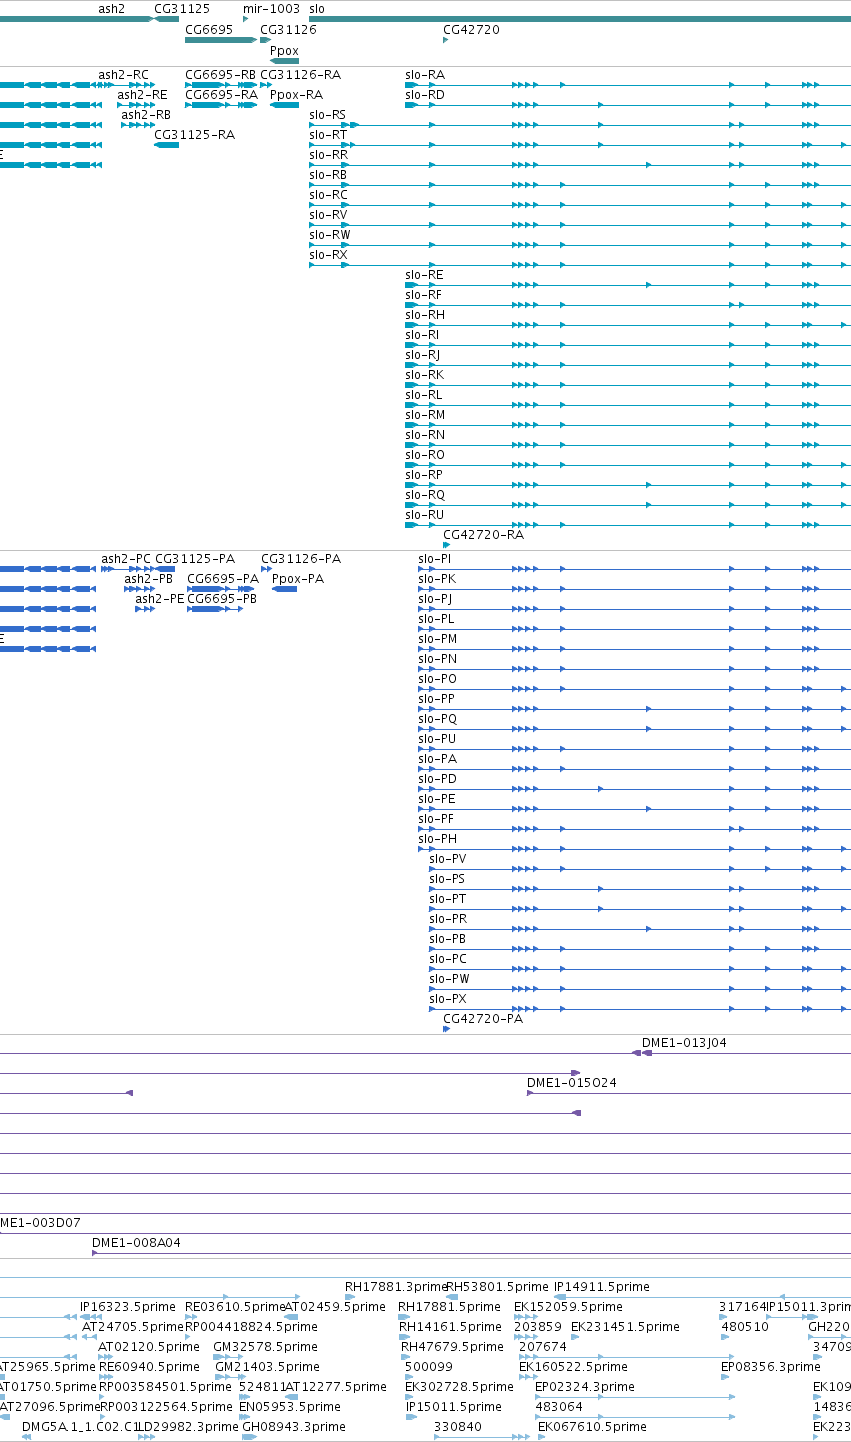Select protein slo-PA label

tap(437, 759)
